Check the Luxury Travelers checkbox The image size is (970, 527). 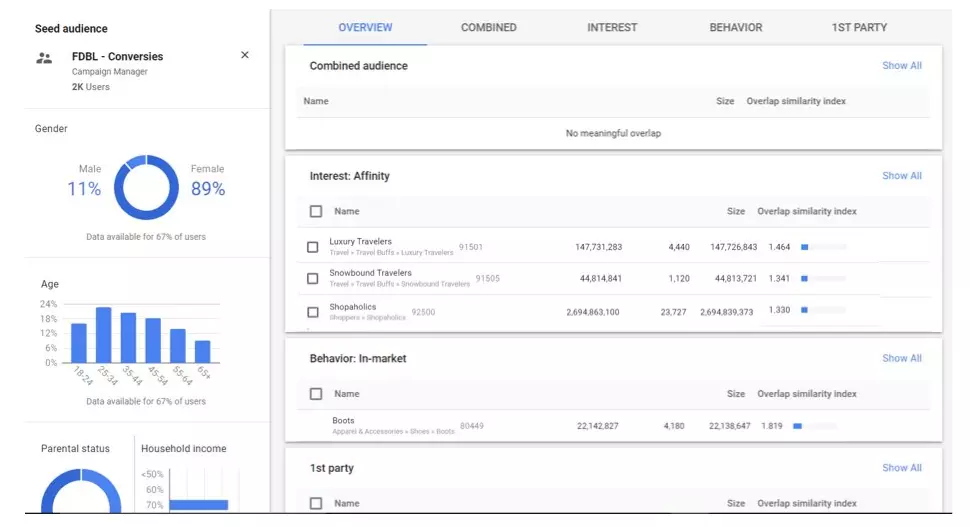tap(313, 247)
